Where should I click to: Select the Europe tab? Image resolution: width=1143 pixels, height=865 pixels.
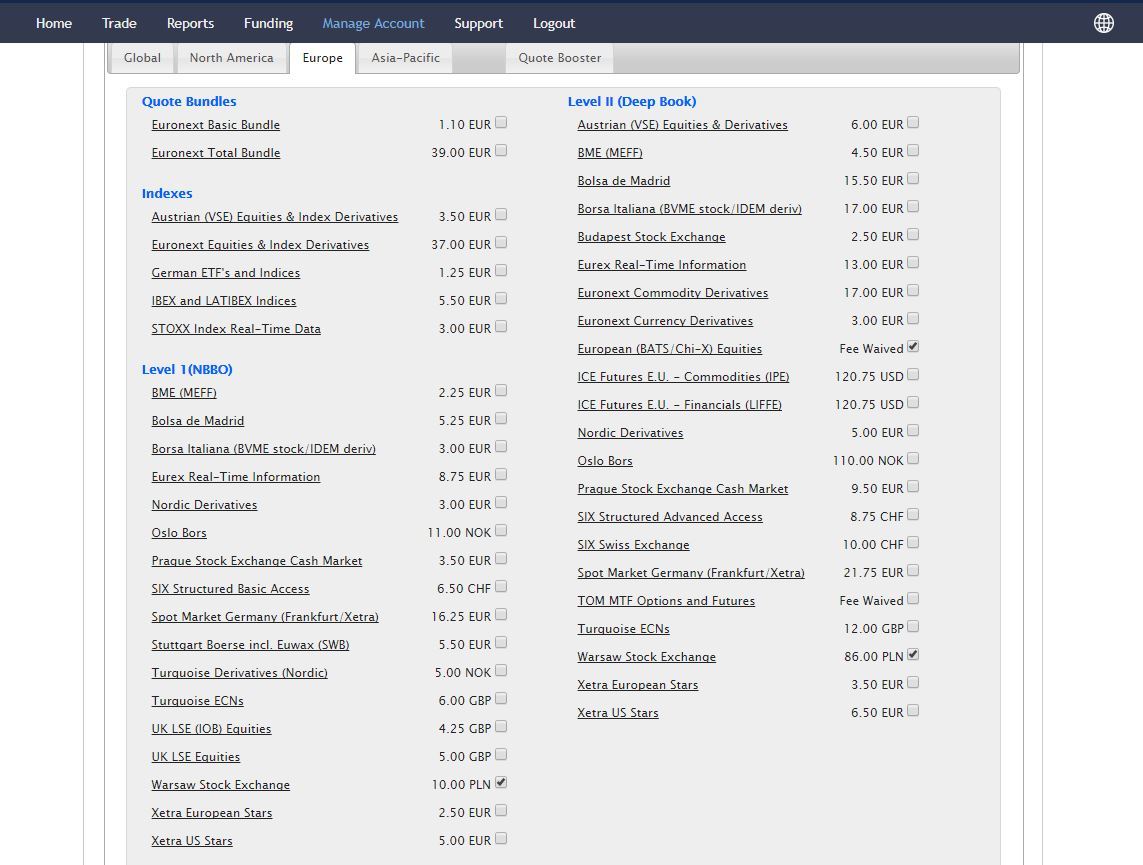click(322, 58)
